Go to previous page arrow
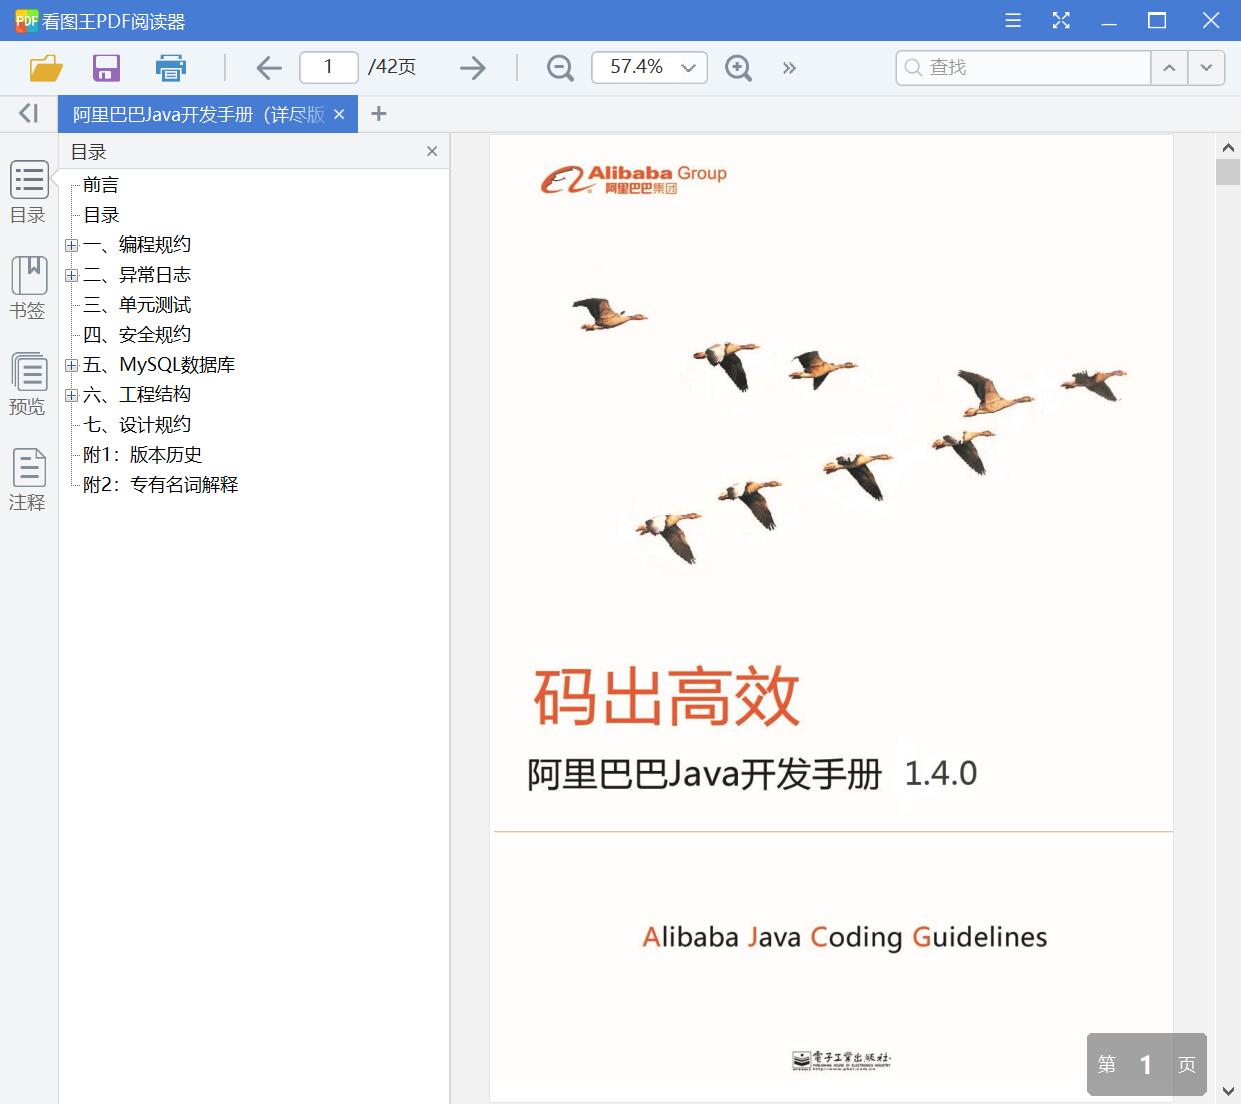Image resolution: width=1241 pixels, height=1104 pixels. (x=268, y=68)
